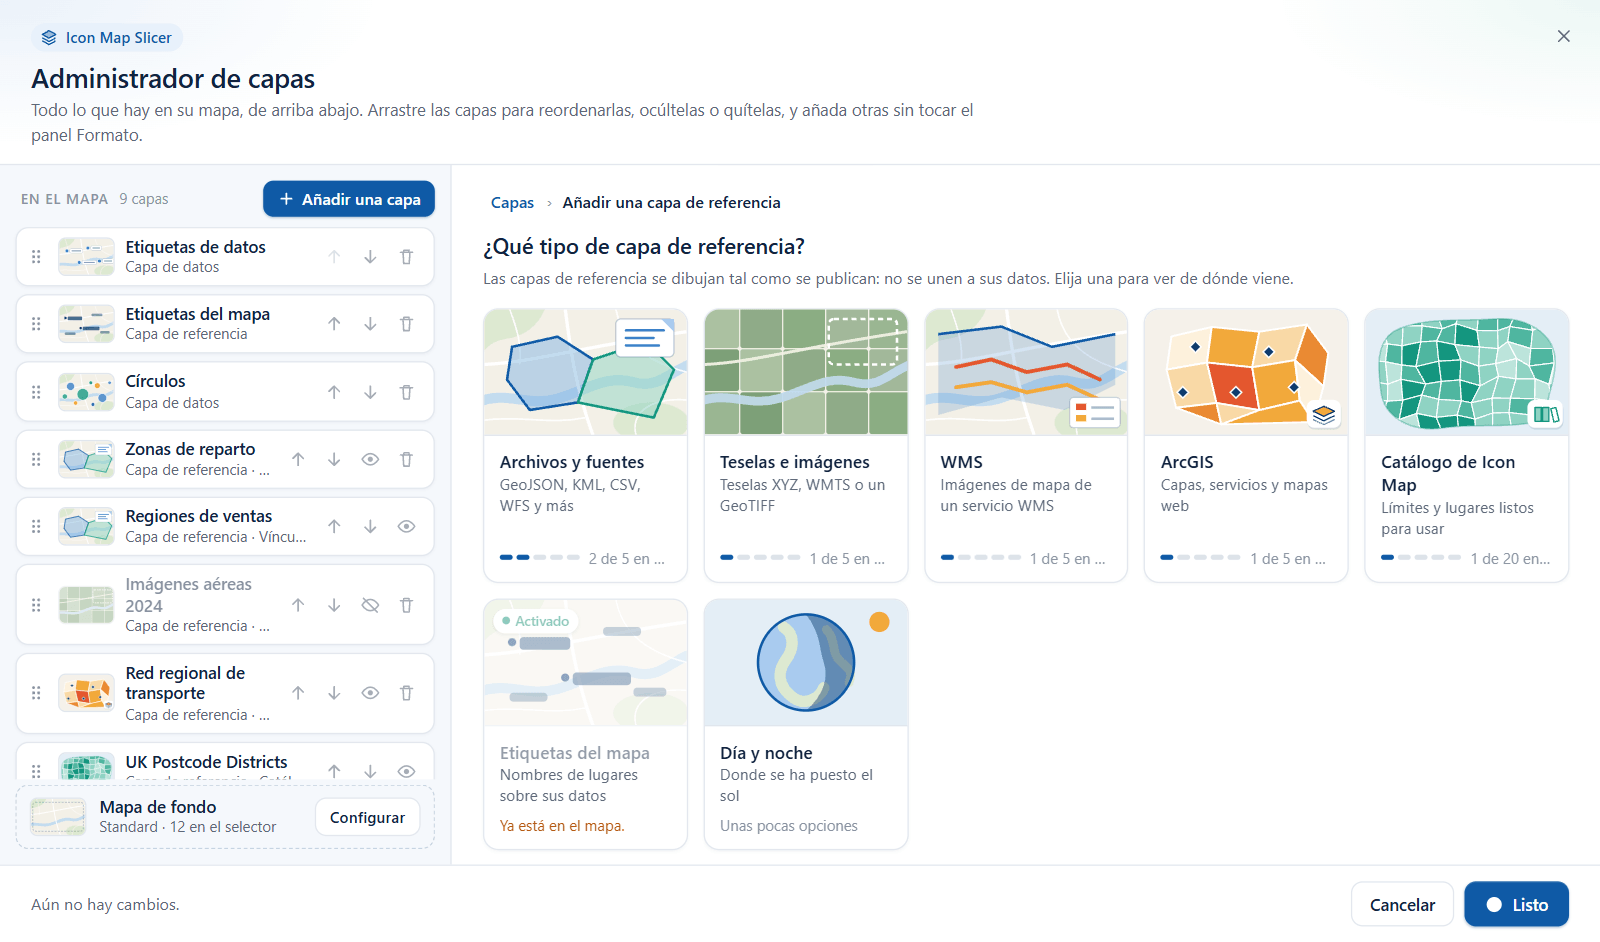Move Regiones de ventas layer up
Screen dimensions: 1600x942
334,526
